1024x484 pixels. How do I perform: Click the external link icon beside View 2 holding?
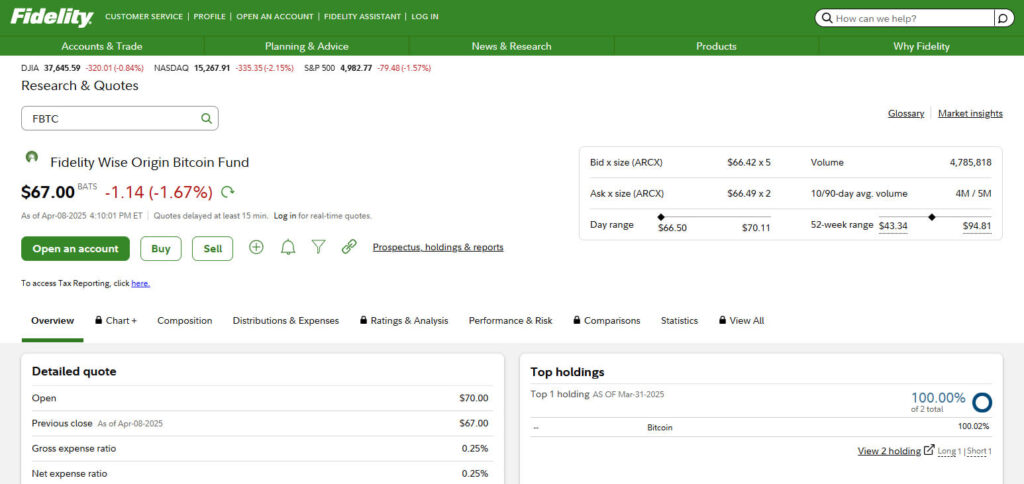[x=929, y=450]
